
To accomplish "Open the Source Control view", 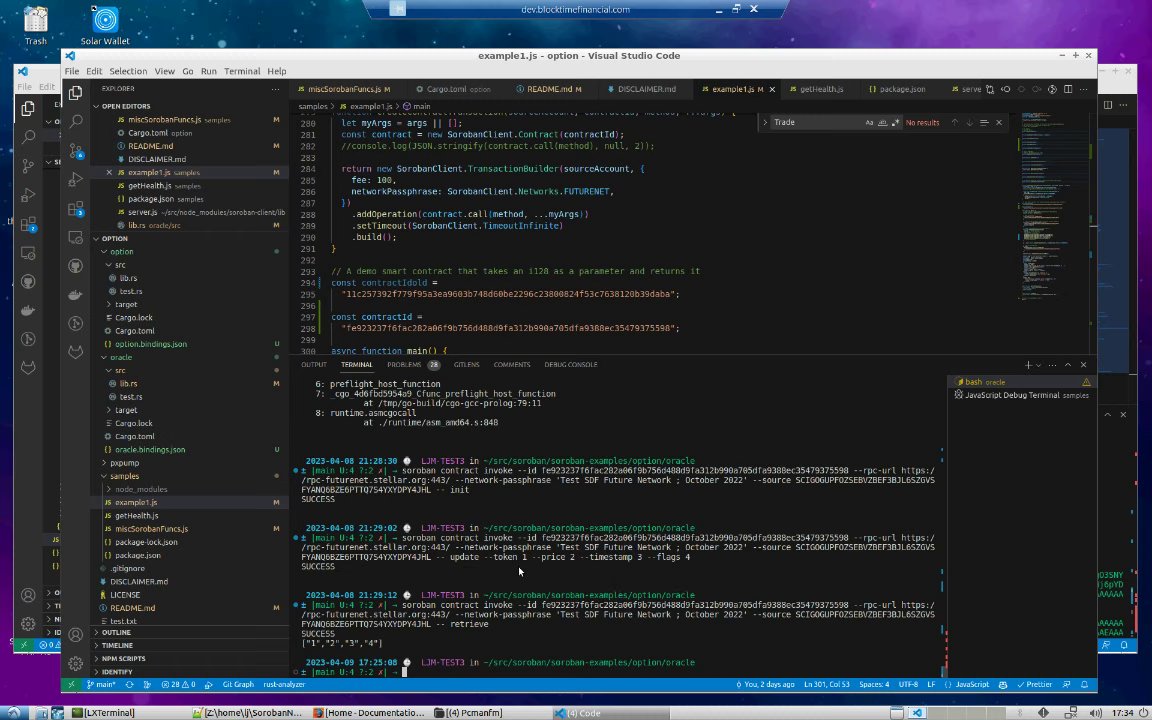I will (75, 150).
